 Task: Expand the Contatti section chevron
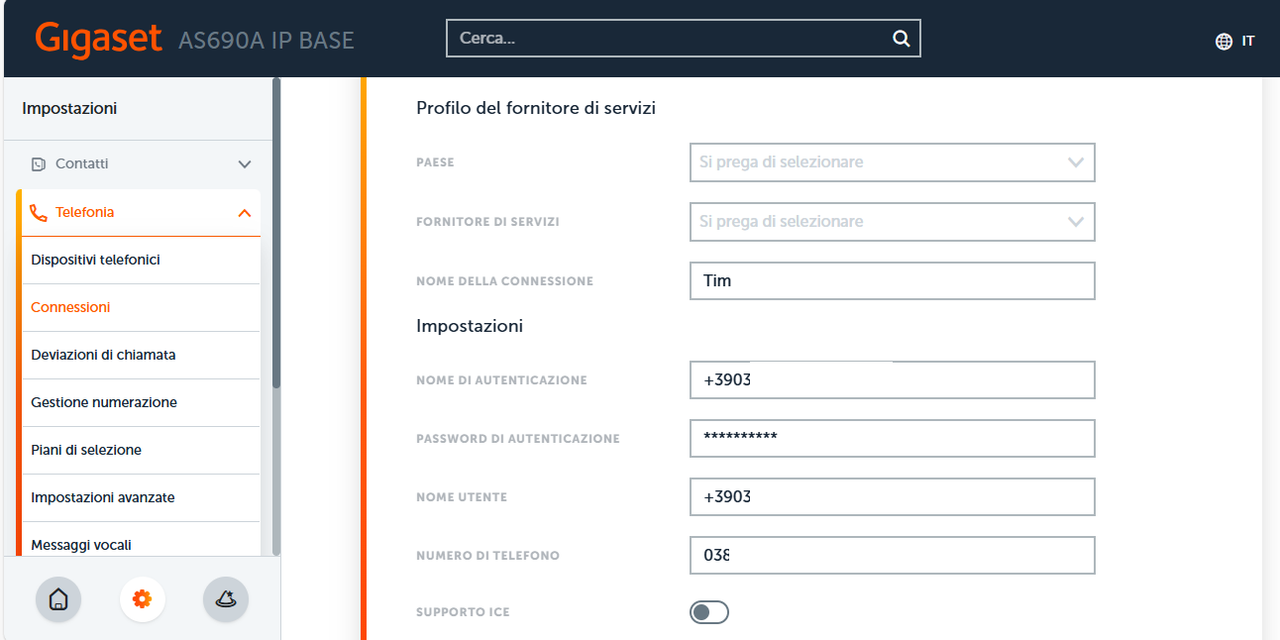pos(244,164)
